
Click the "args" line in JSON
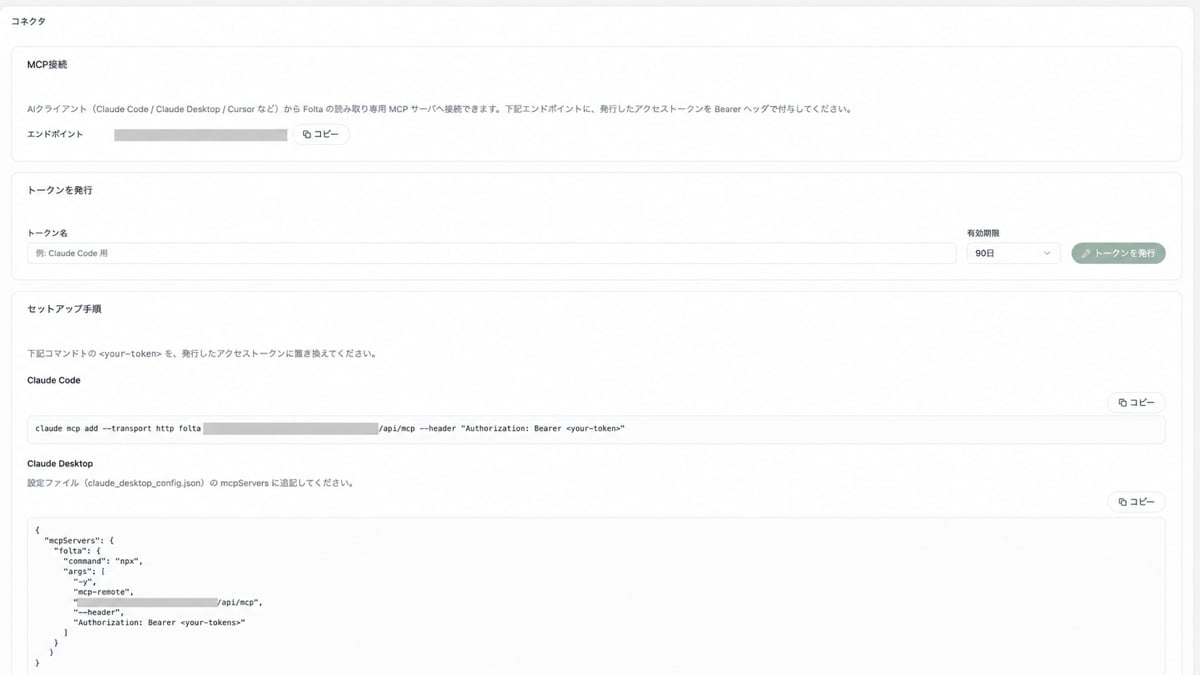tap(85, 571)
